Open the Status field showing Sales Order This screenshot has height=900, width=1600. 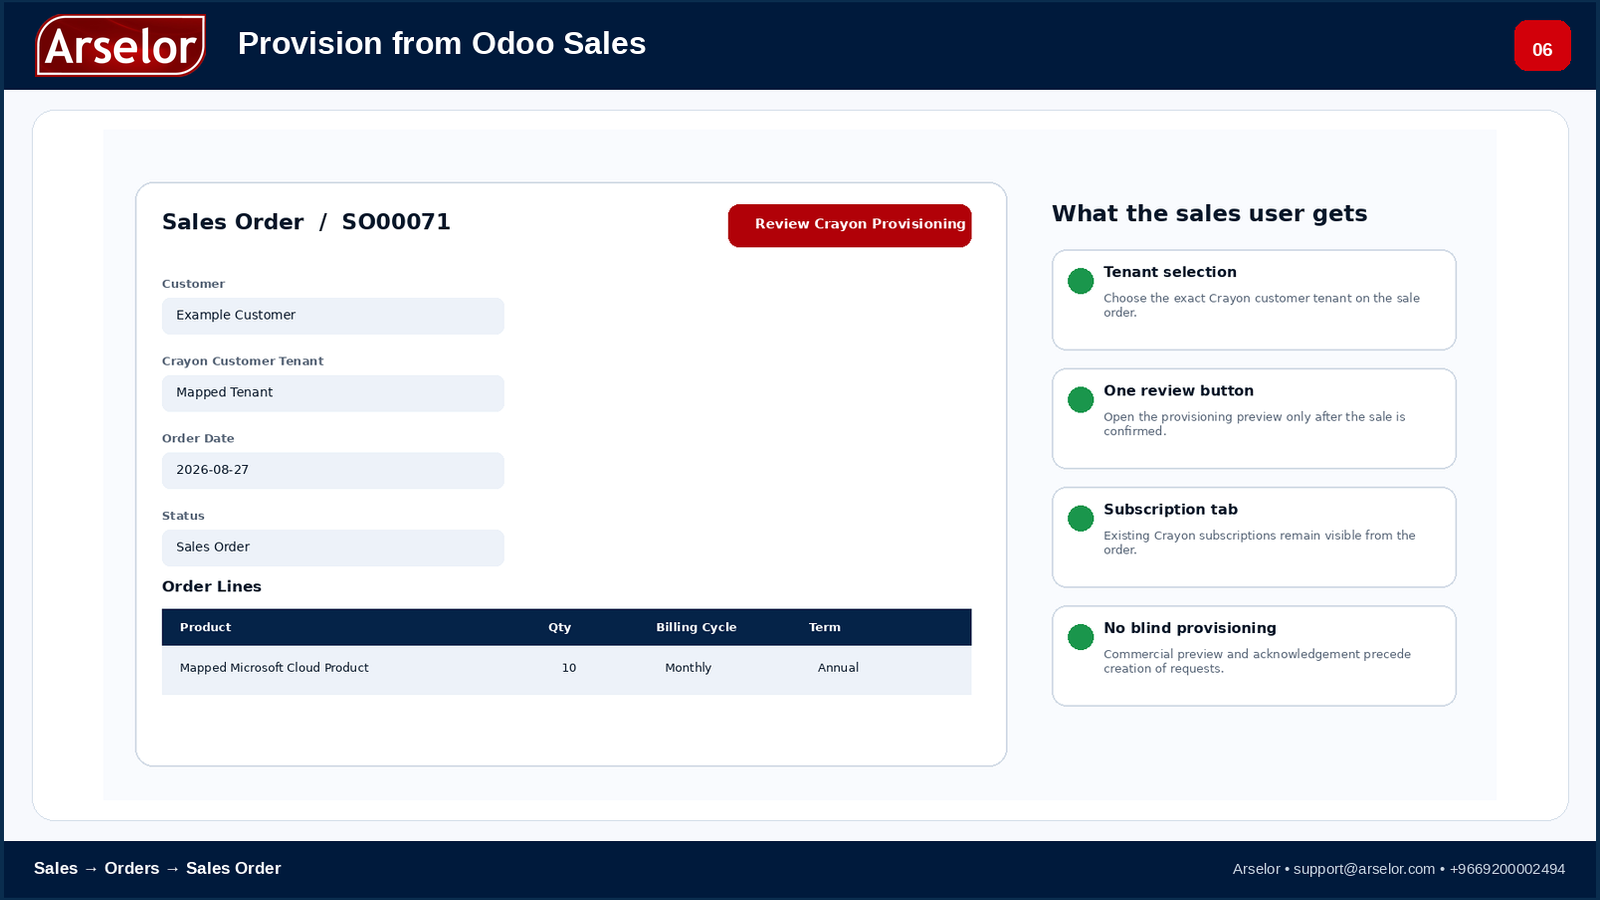[333, 547]
